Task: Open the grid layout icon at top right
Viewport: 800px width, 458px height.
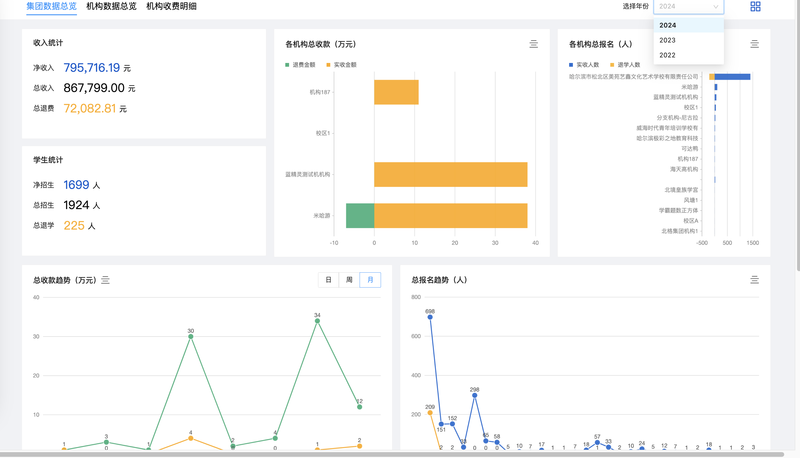Action: (x=755, y=6)
